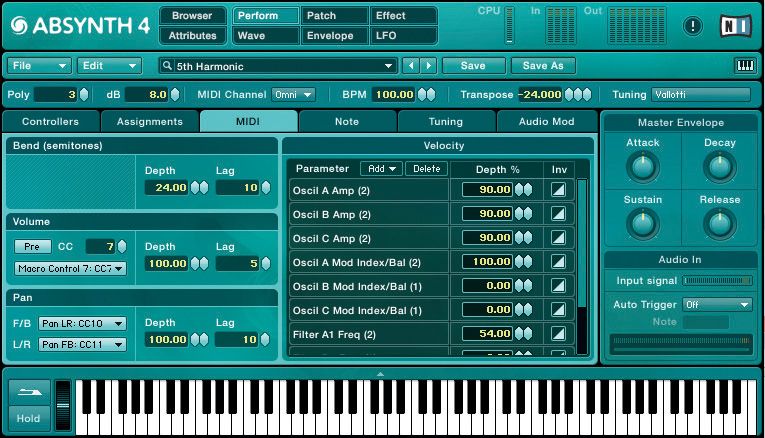This screenshot has width=765, height=438.
Task: Go to the previous preset arrow
Action: tap(411, 65)
